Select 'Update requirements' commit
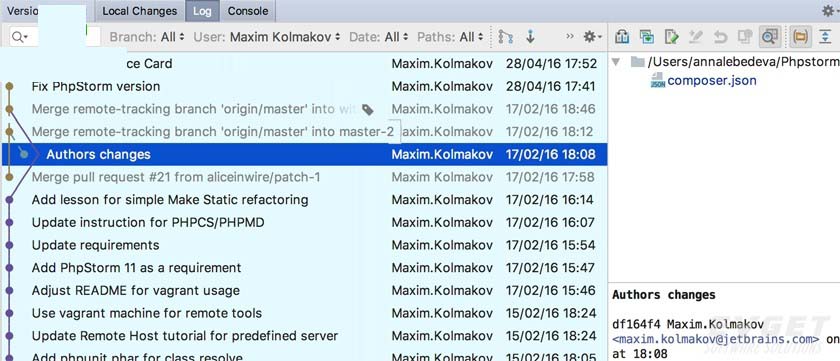 click(x=304, y=245)
